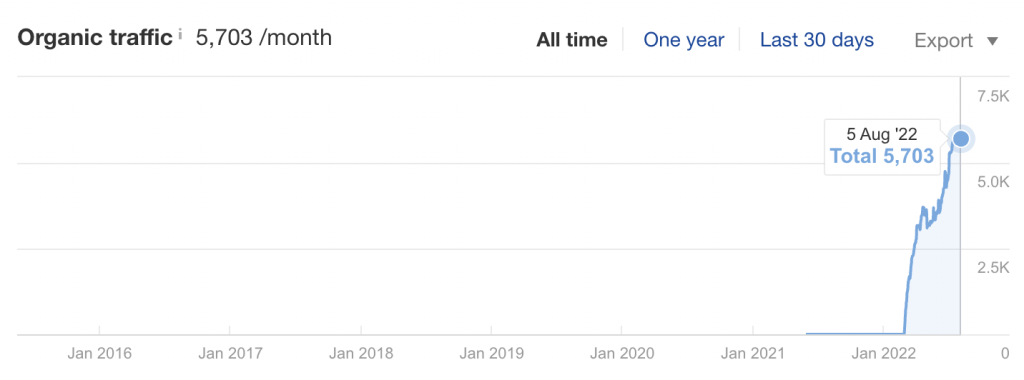
Task: Click the 5 Aug '22 tooltip
Action: [x=882, y=146]
